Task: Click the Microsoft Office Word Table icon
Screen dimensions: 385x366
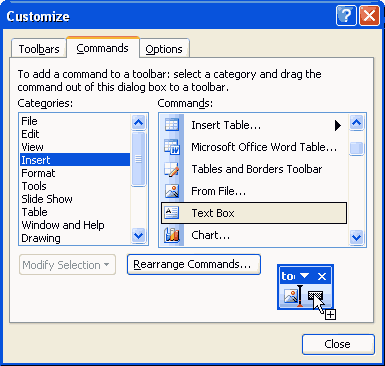Action: [x=172, y=147]
